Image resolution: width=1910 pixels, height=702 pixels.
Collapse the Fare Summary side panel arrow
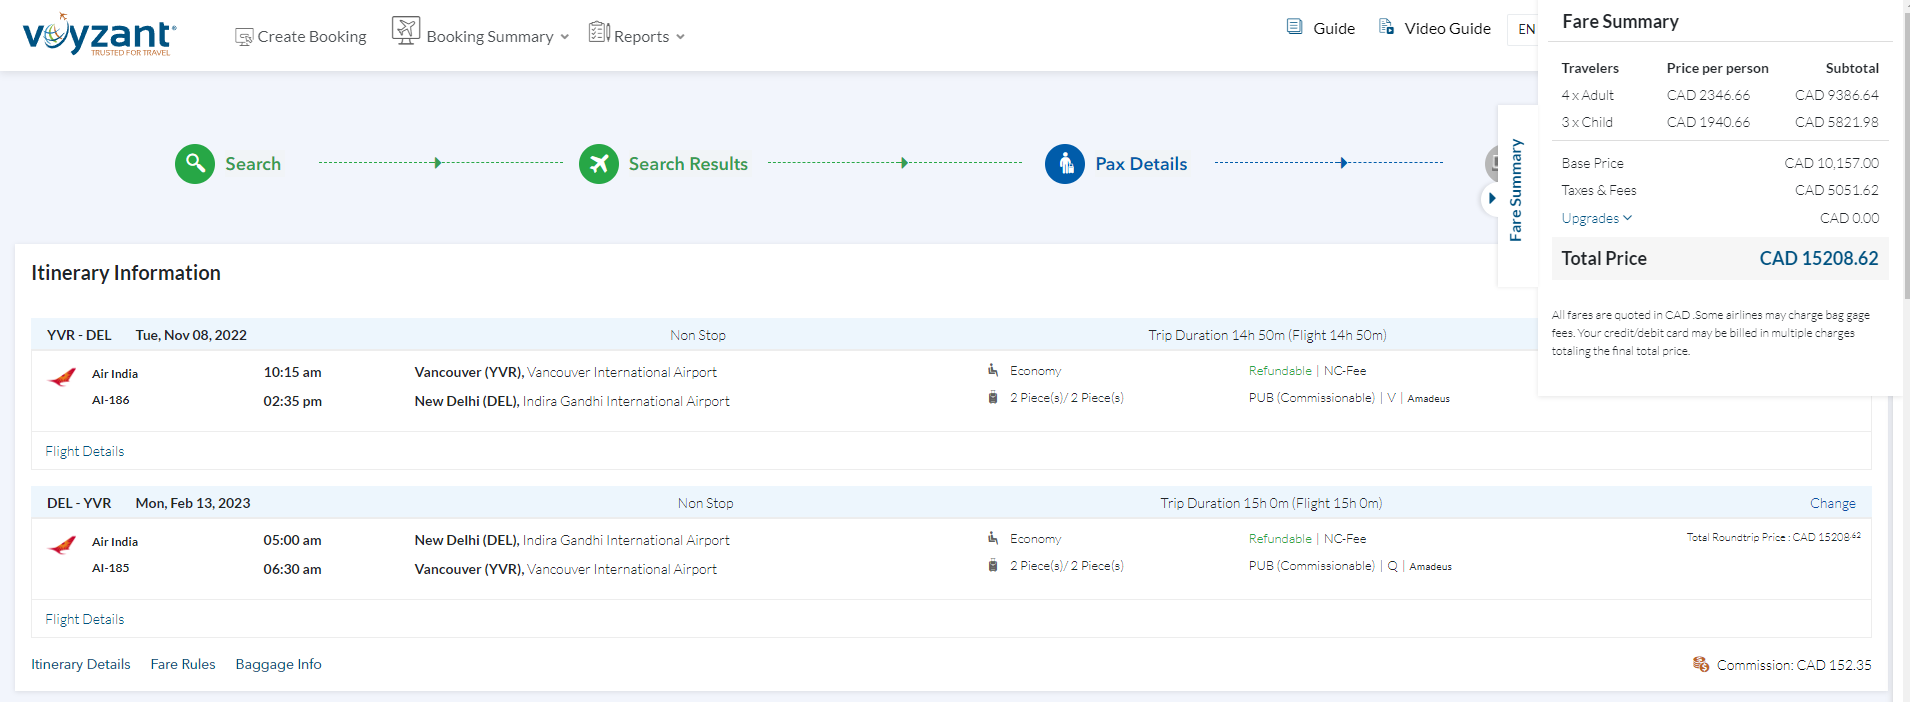(1491, 198)
